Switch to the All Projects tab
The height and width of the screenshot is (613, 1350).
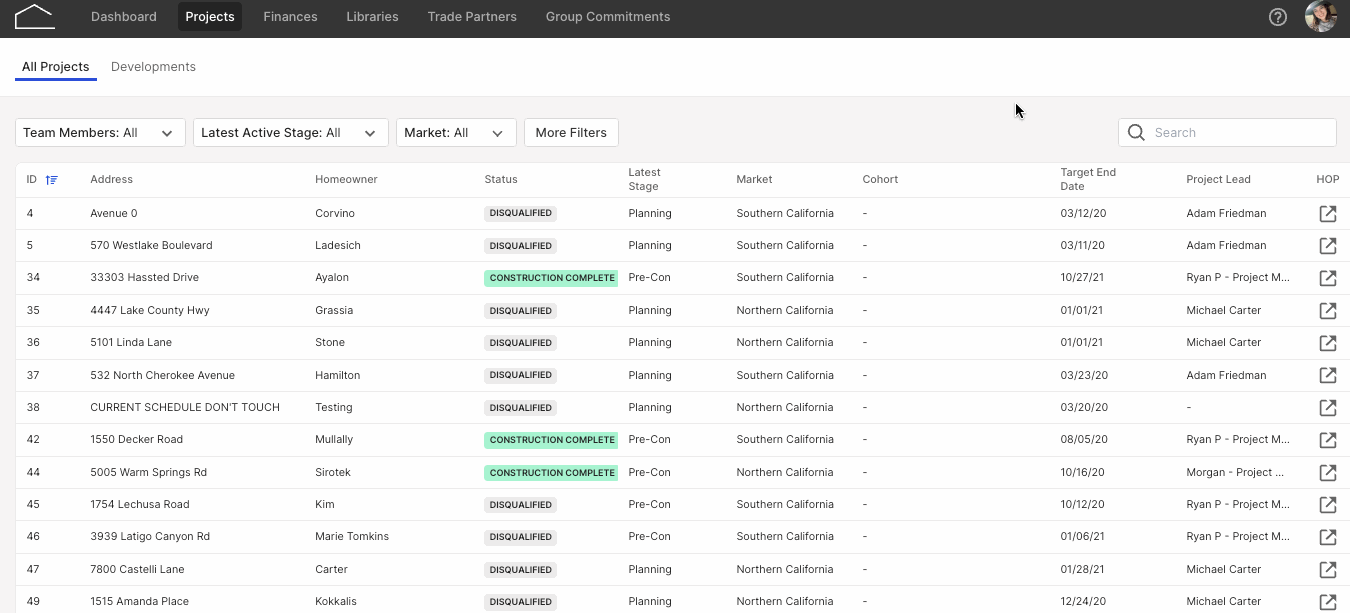click(56, 67)
